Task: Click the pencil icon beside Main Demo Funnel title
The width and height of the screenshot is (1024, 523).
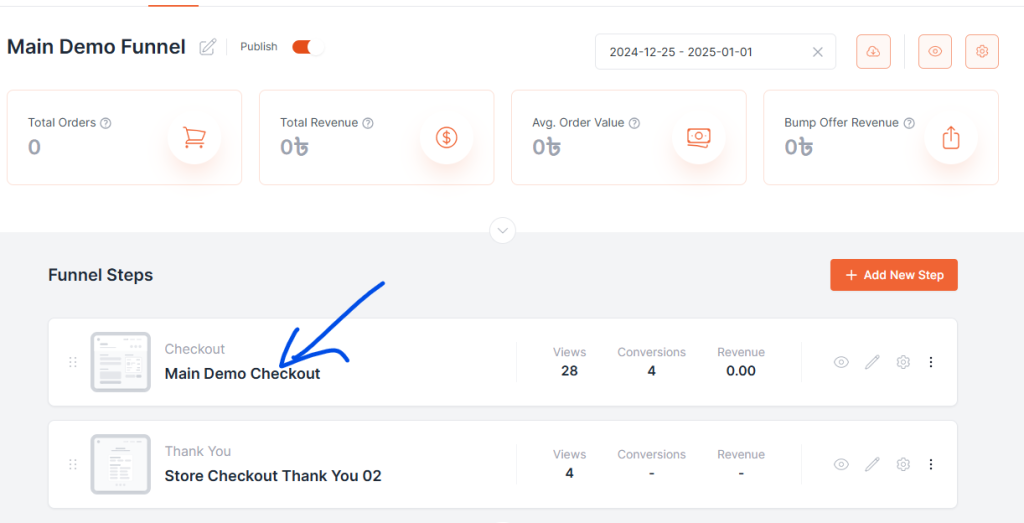Action: coord(208,47)
